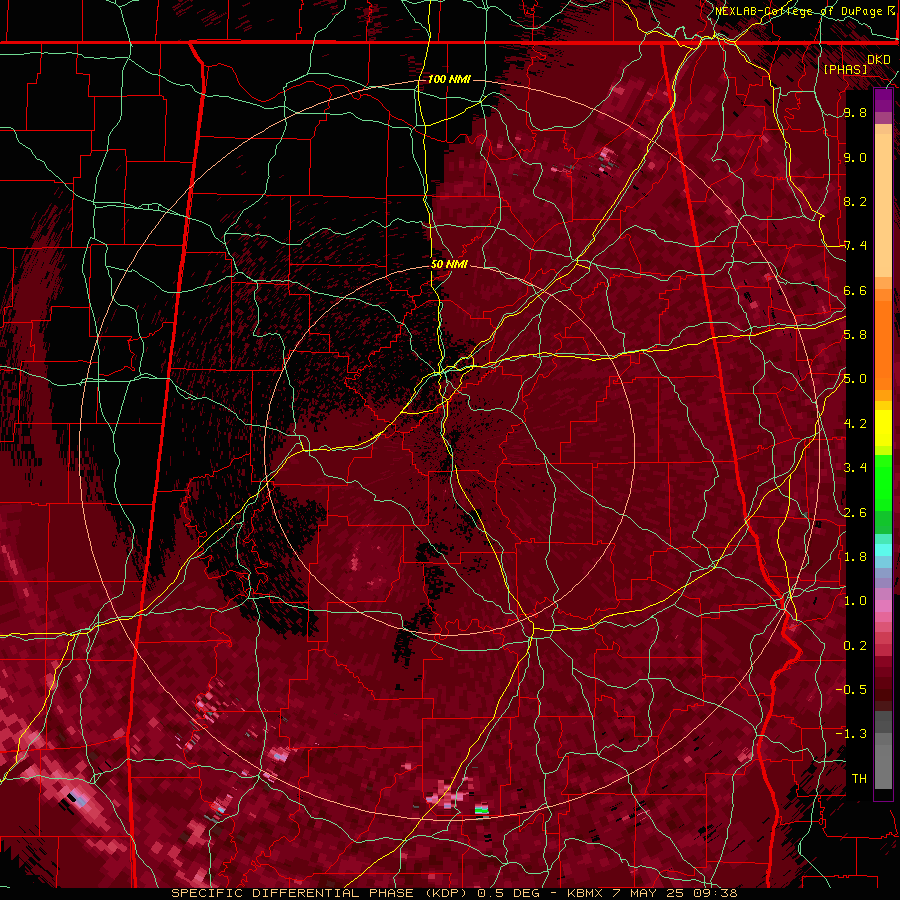
Task: Click the bright green swatch in the color bar
Action: pyautogui.click(x=883, y=482)
